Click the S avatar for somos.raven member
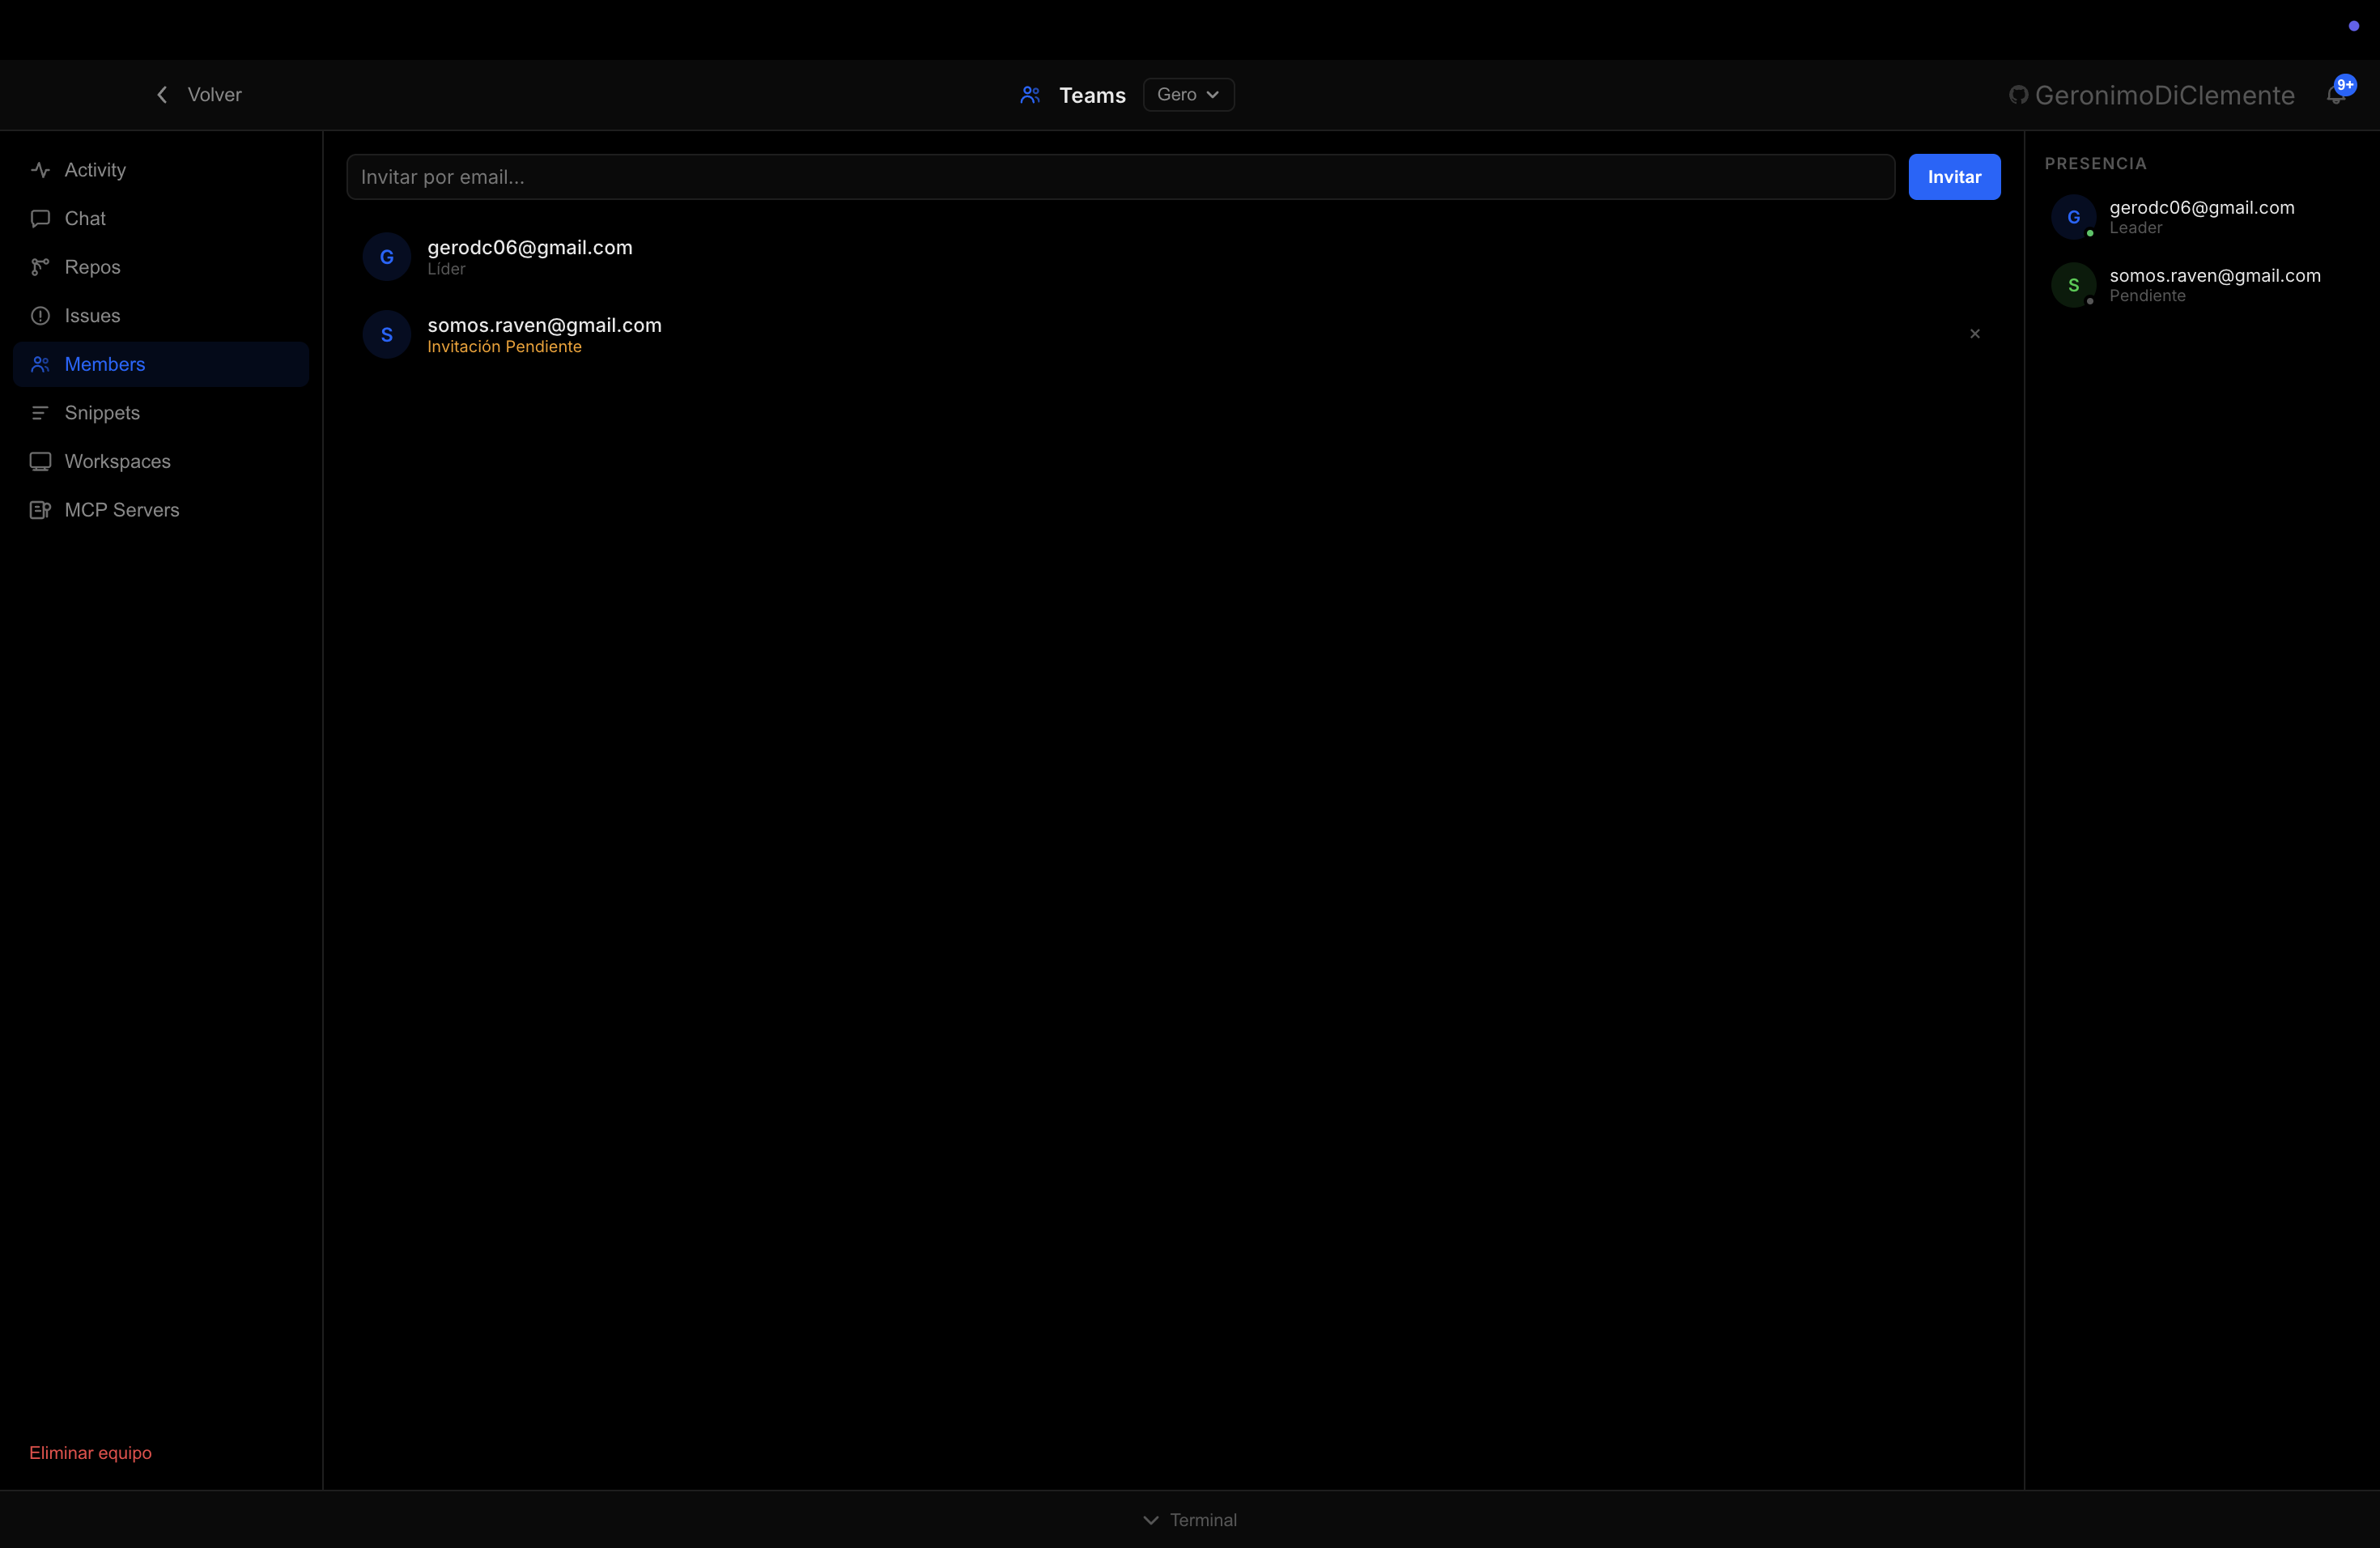Image resolution: width=2380 pixels, height=1548 pixels. point(387,335)
